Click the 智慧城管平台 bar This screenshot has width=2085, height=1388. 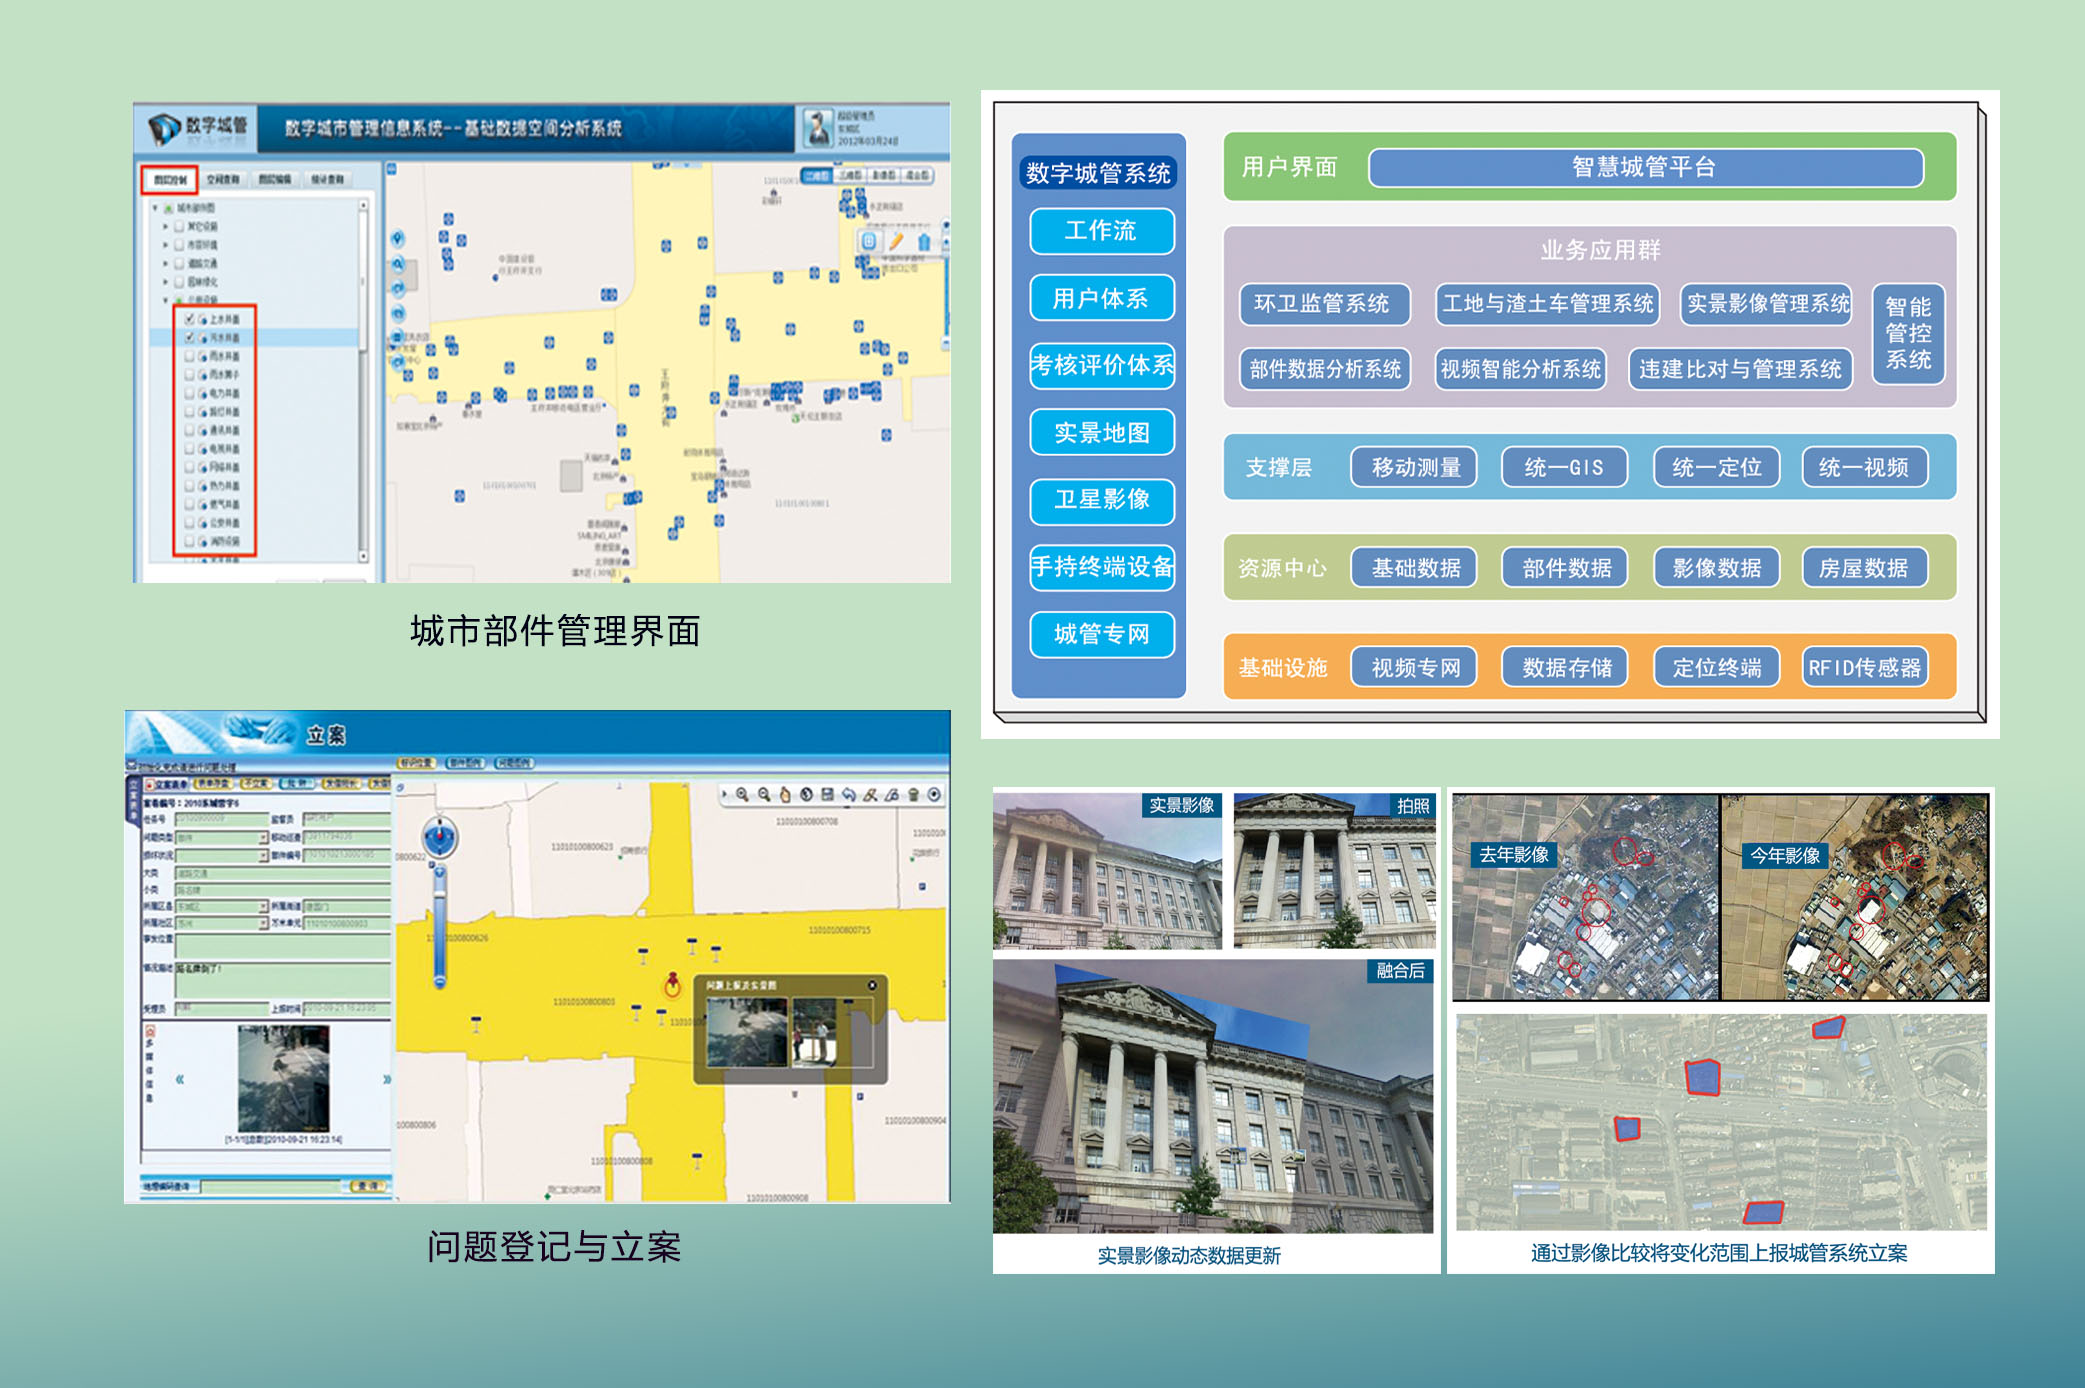1644,167
